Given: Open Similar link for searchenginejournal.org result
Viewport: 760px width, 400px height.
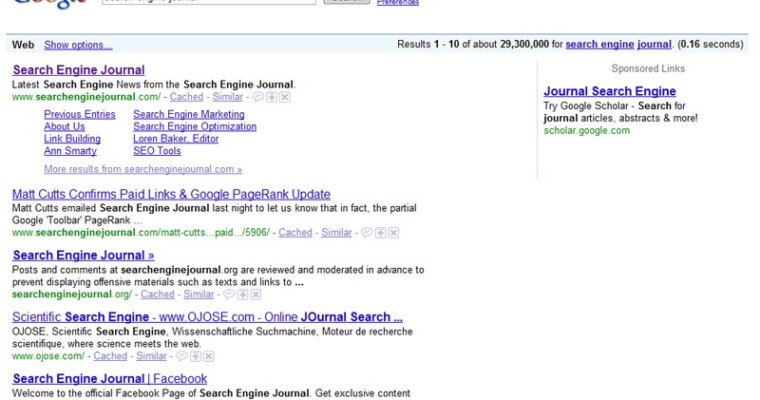Looking at the screenshot, I should (199, 294).
